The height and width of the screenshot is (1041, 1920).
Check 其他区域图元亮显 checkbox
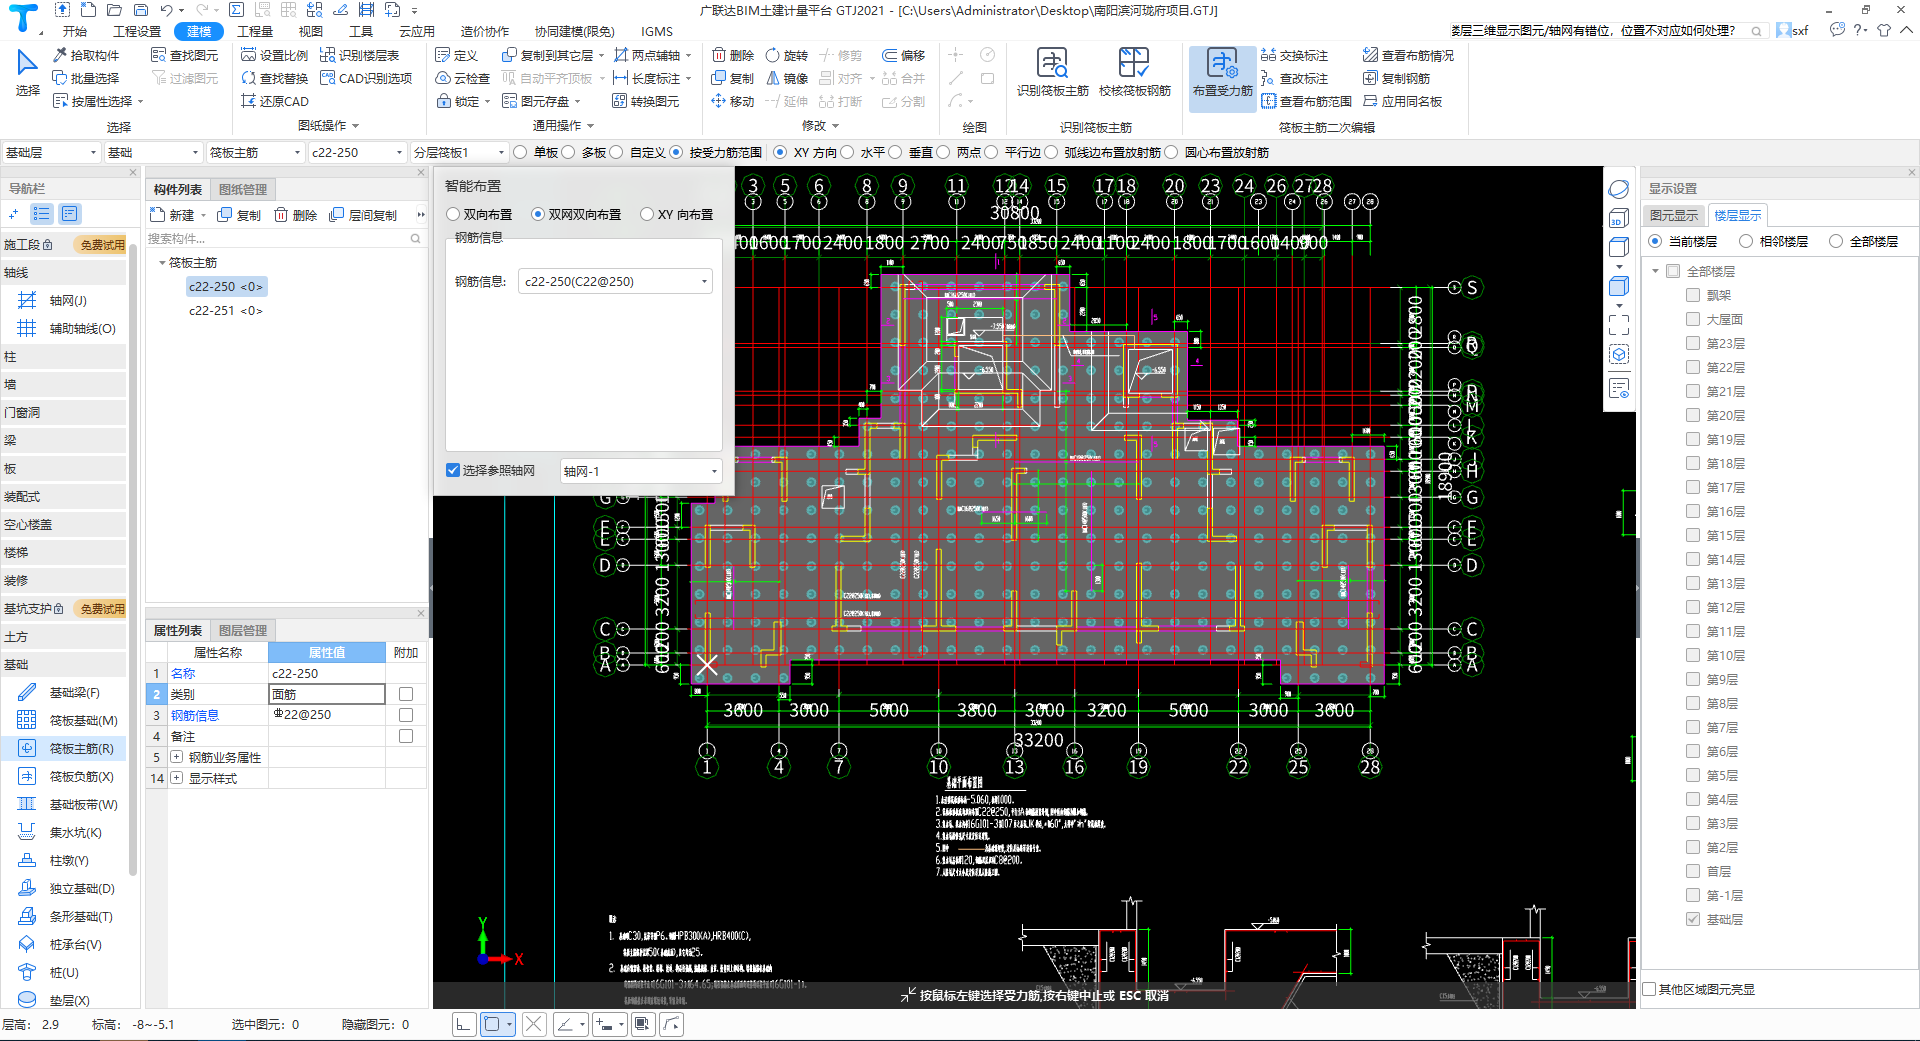click(1650, 989)
